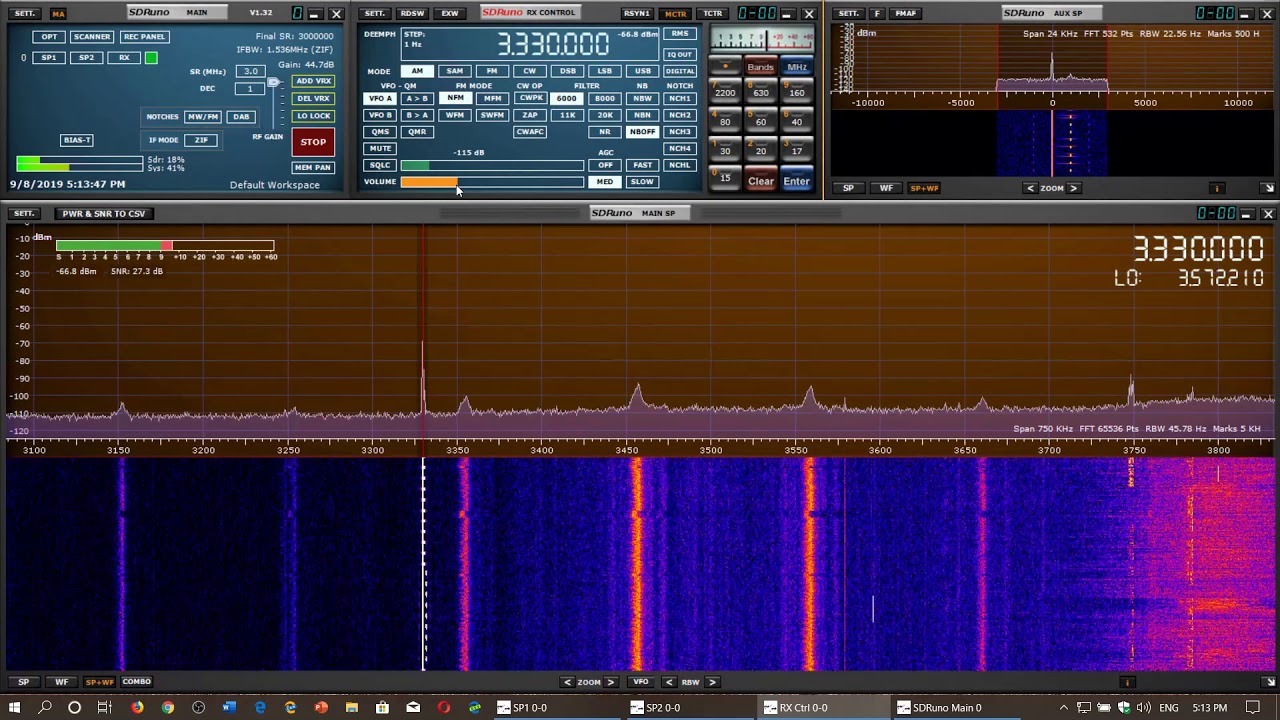Viewport: 1280px width, 720px height.
Task: Click the S-meter gauge
Action: 764,39
